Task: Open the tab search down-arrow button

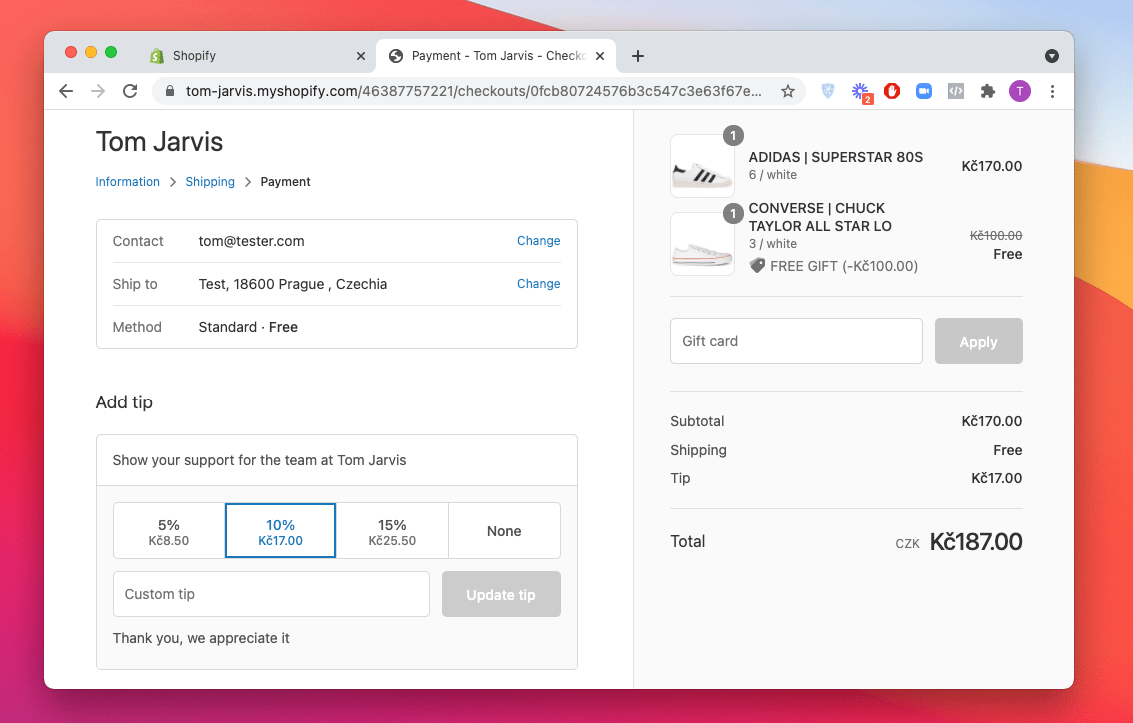Action: (x=1052, y=56)
